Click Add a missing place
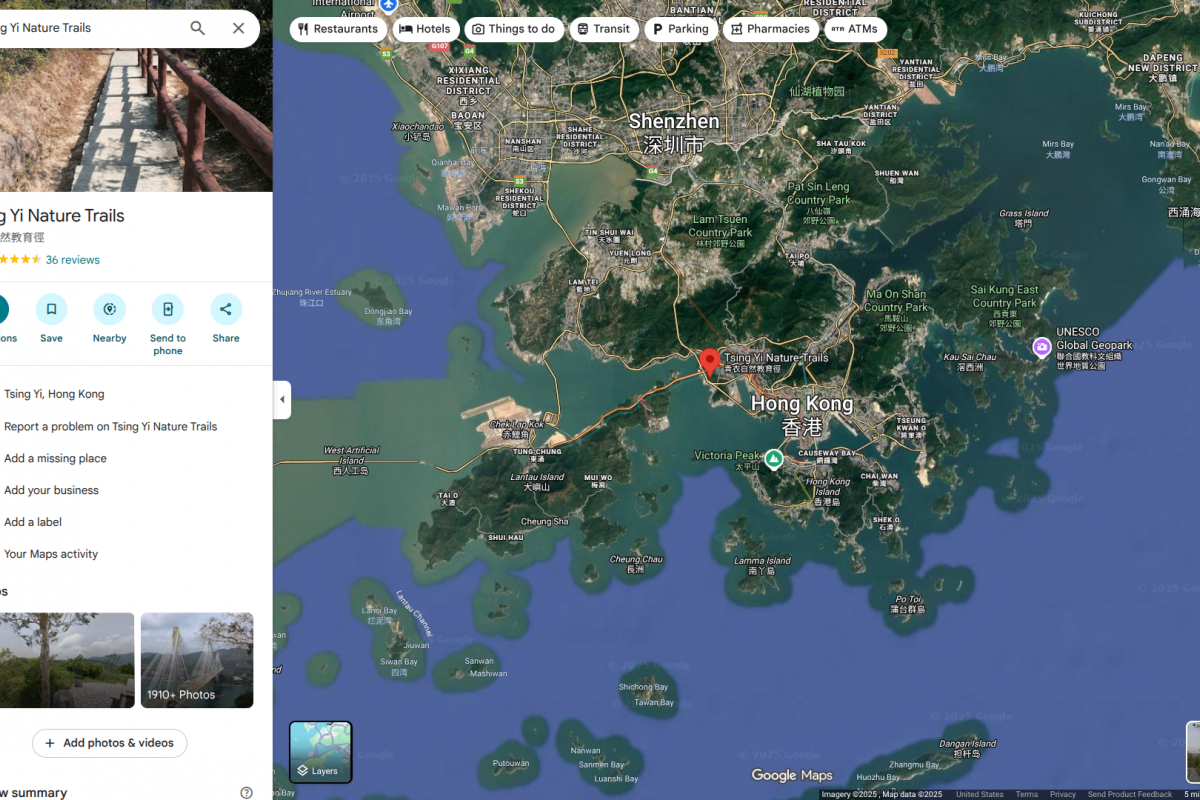The width and height of the screenshot is (1200, 800). point(55,458)
